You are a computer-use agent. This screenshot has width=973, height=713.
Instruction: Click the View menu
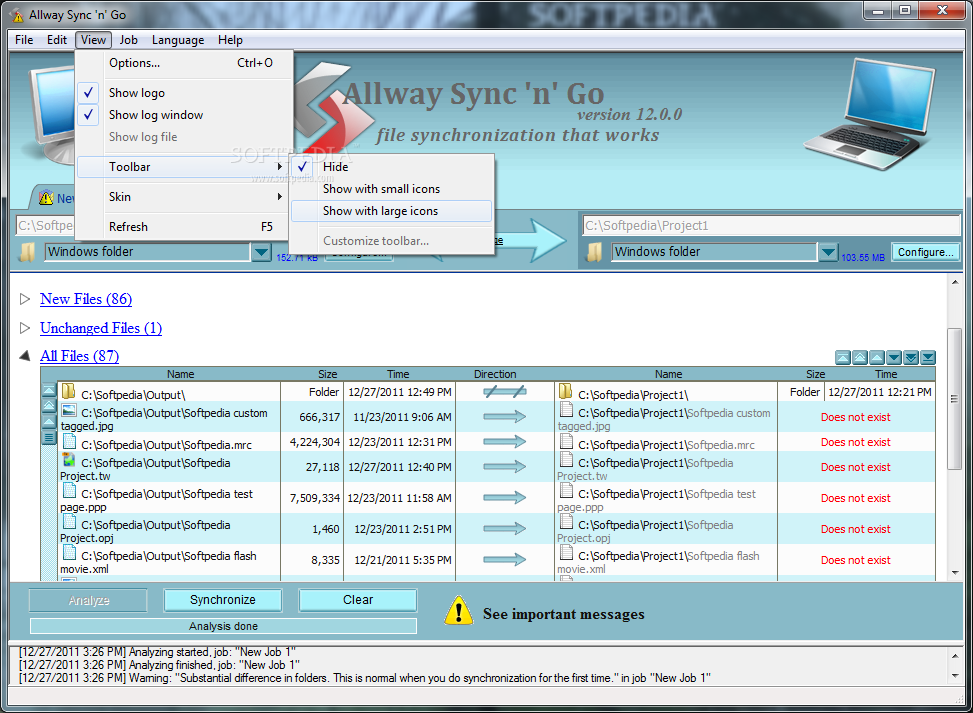pyautogui.click(x=93, y=40)
